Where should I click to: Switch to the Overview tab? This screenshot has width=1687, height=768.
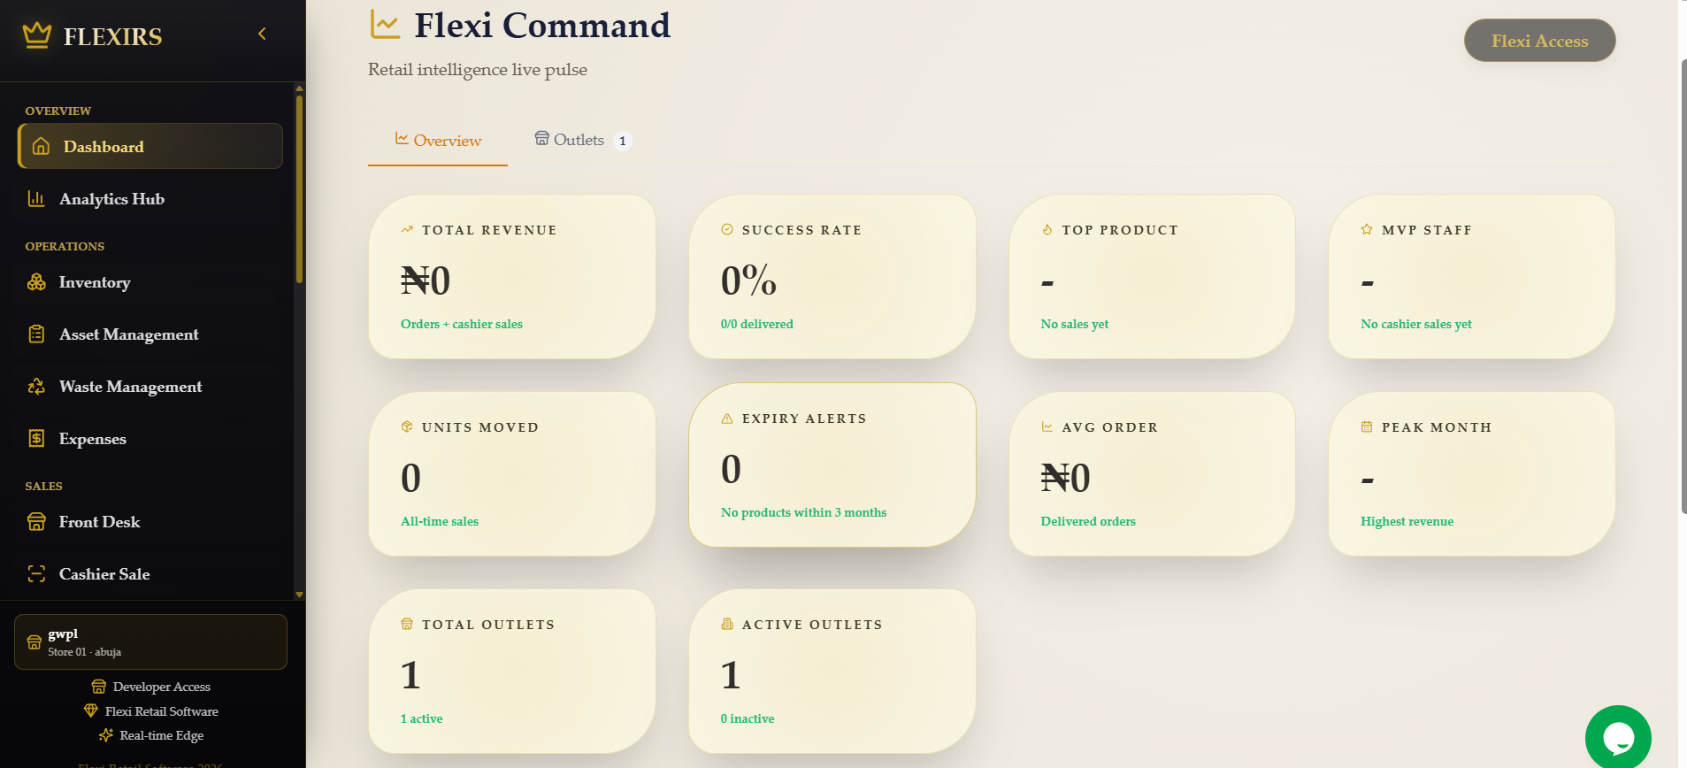point(438,140)
